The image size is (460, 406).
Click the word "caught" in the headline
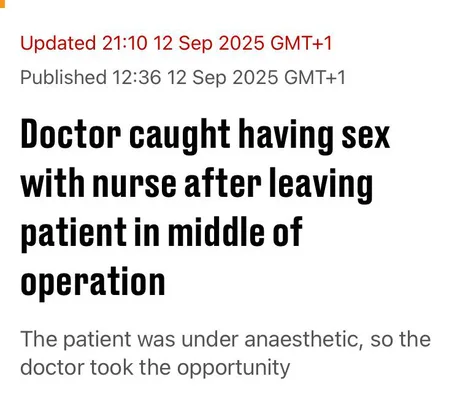tap(180, 136)
